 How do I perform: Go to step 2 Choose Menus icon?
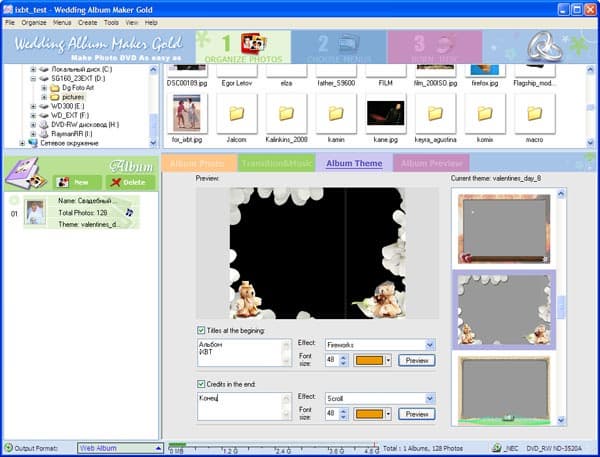click(349, 43)
